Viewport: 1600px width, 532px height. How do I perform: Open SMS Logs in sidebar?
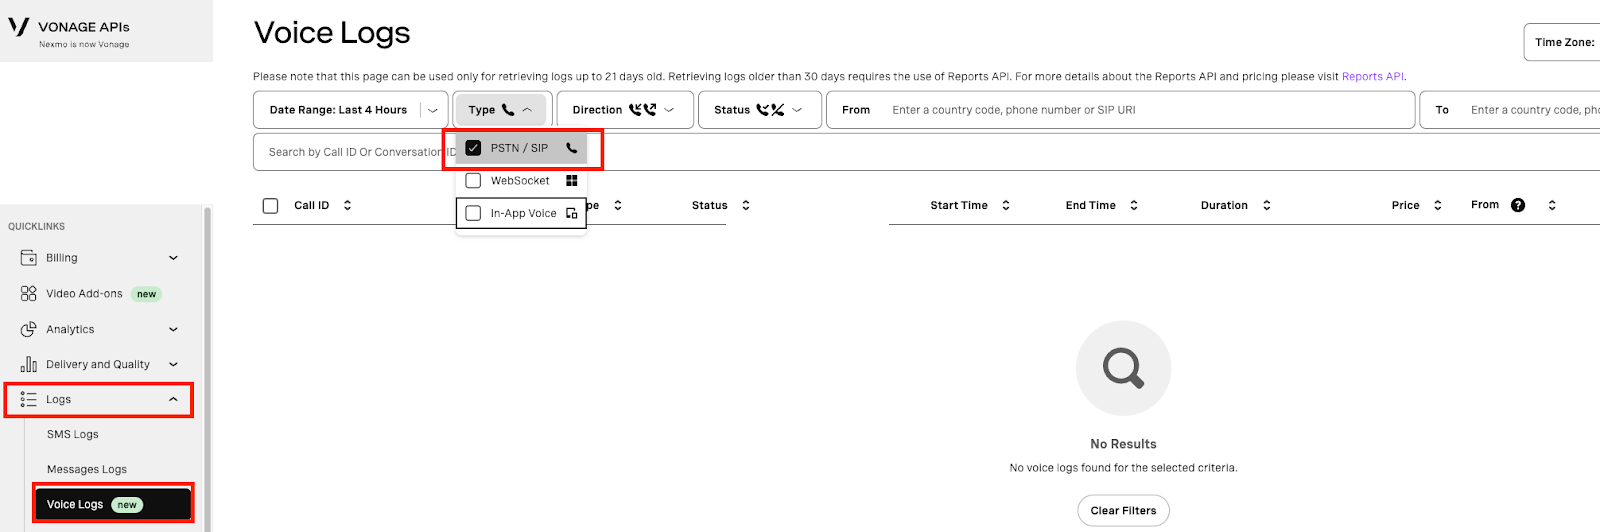(73, 434)
